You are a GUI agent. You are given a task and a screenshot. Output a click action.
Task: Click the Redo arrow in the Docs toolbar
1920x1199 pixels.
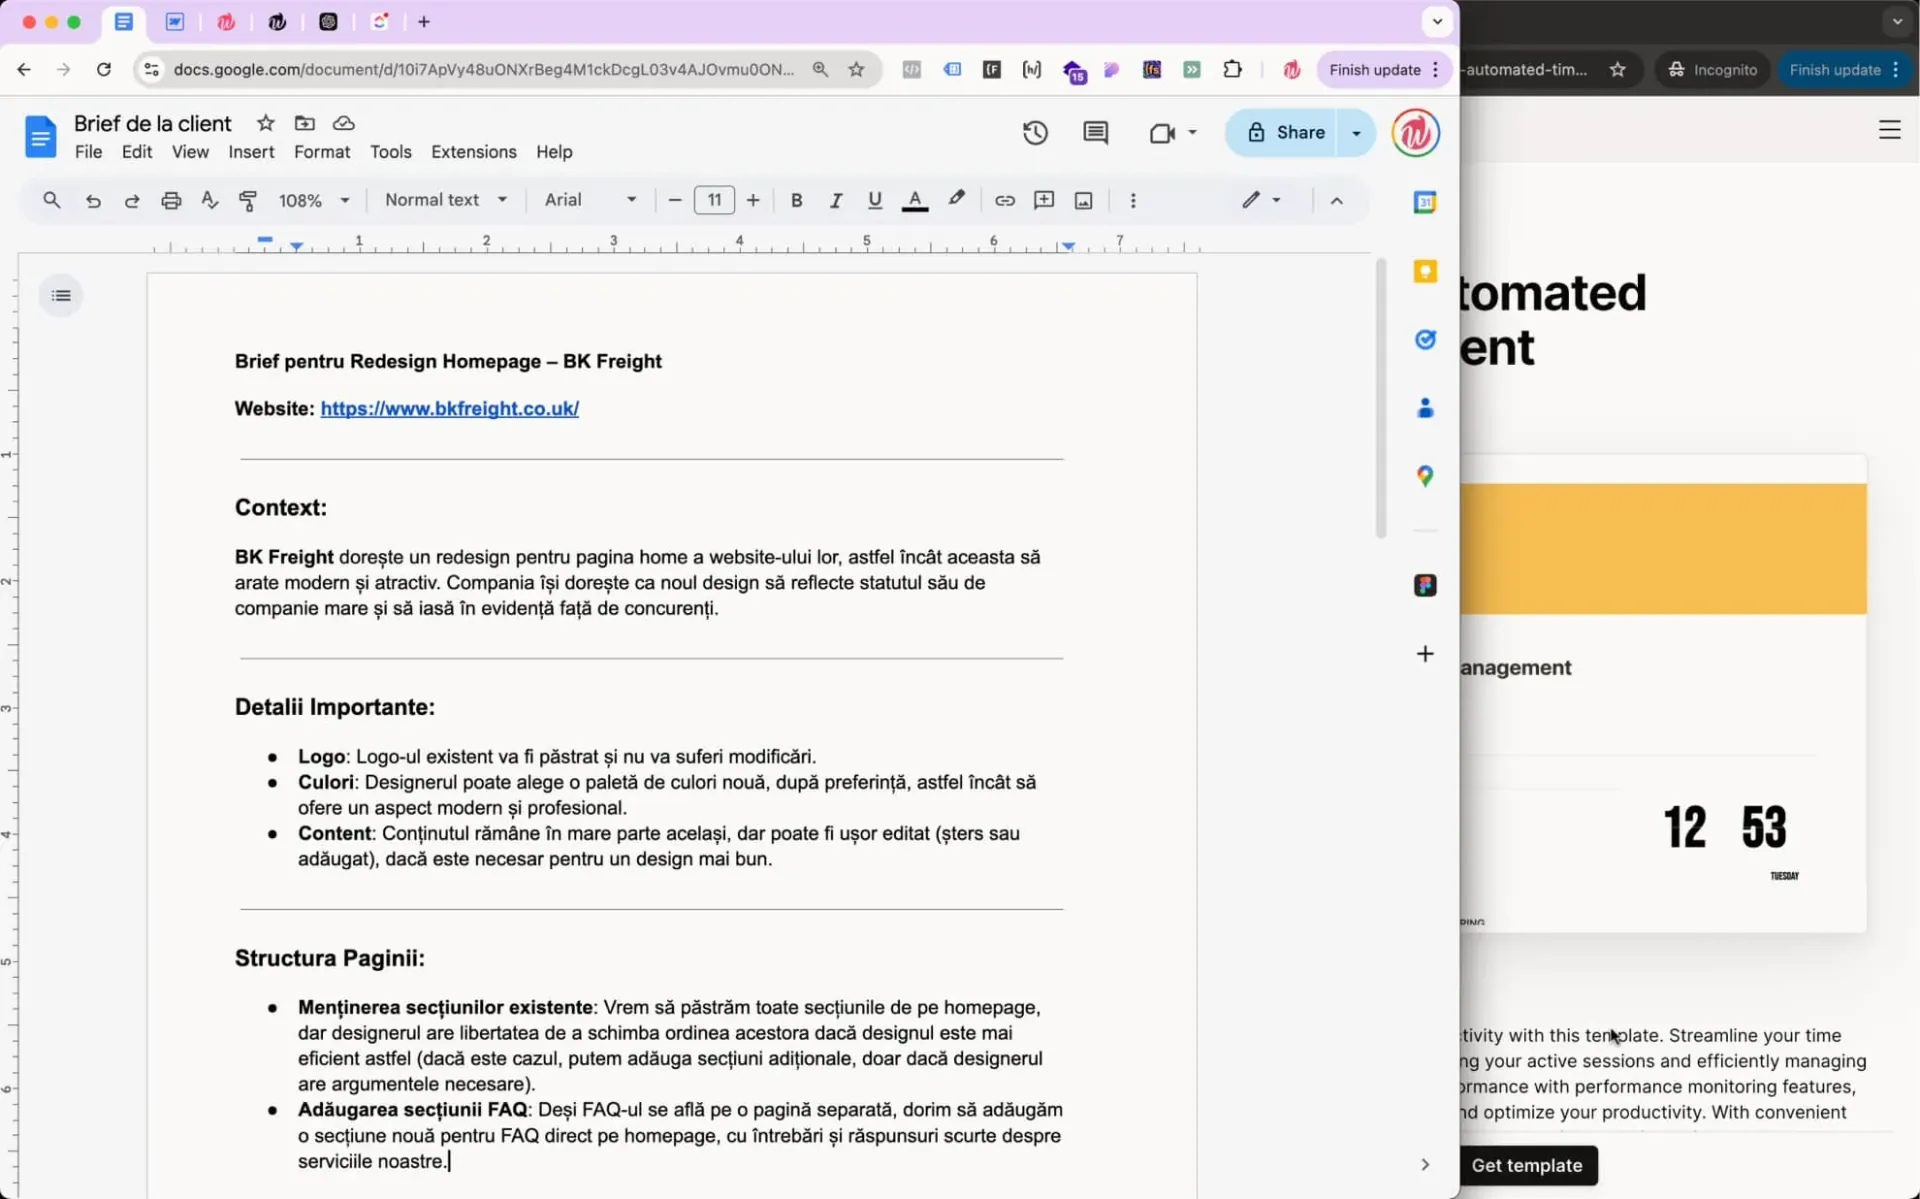[x=132, y=201]
